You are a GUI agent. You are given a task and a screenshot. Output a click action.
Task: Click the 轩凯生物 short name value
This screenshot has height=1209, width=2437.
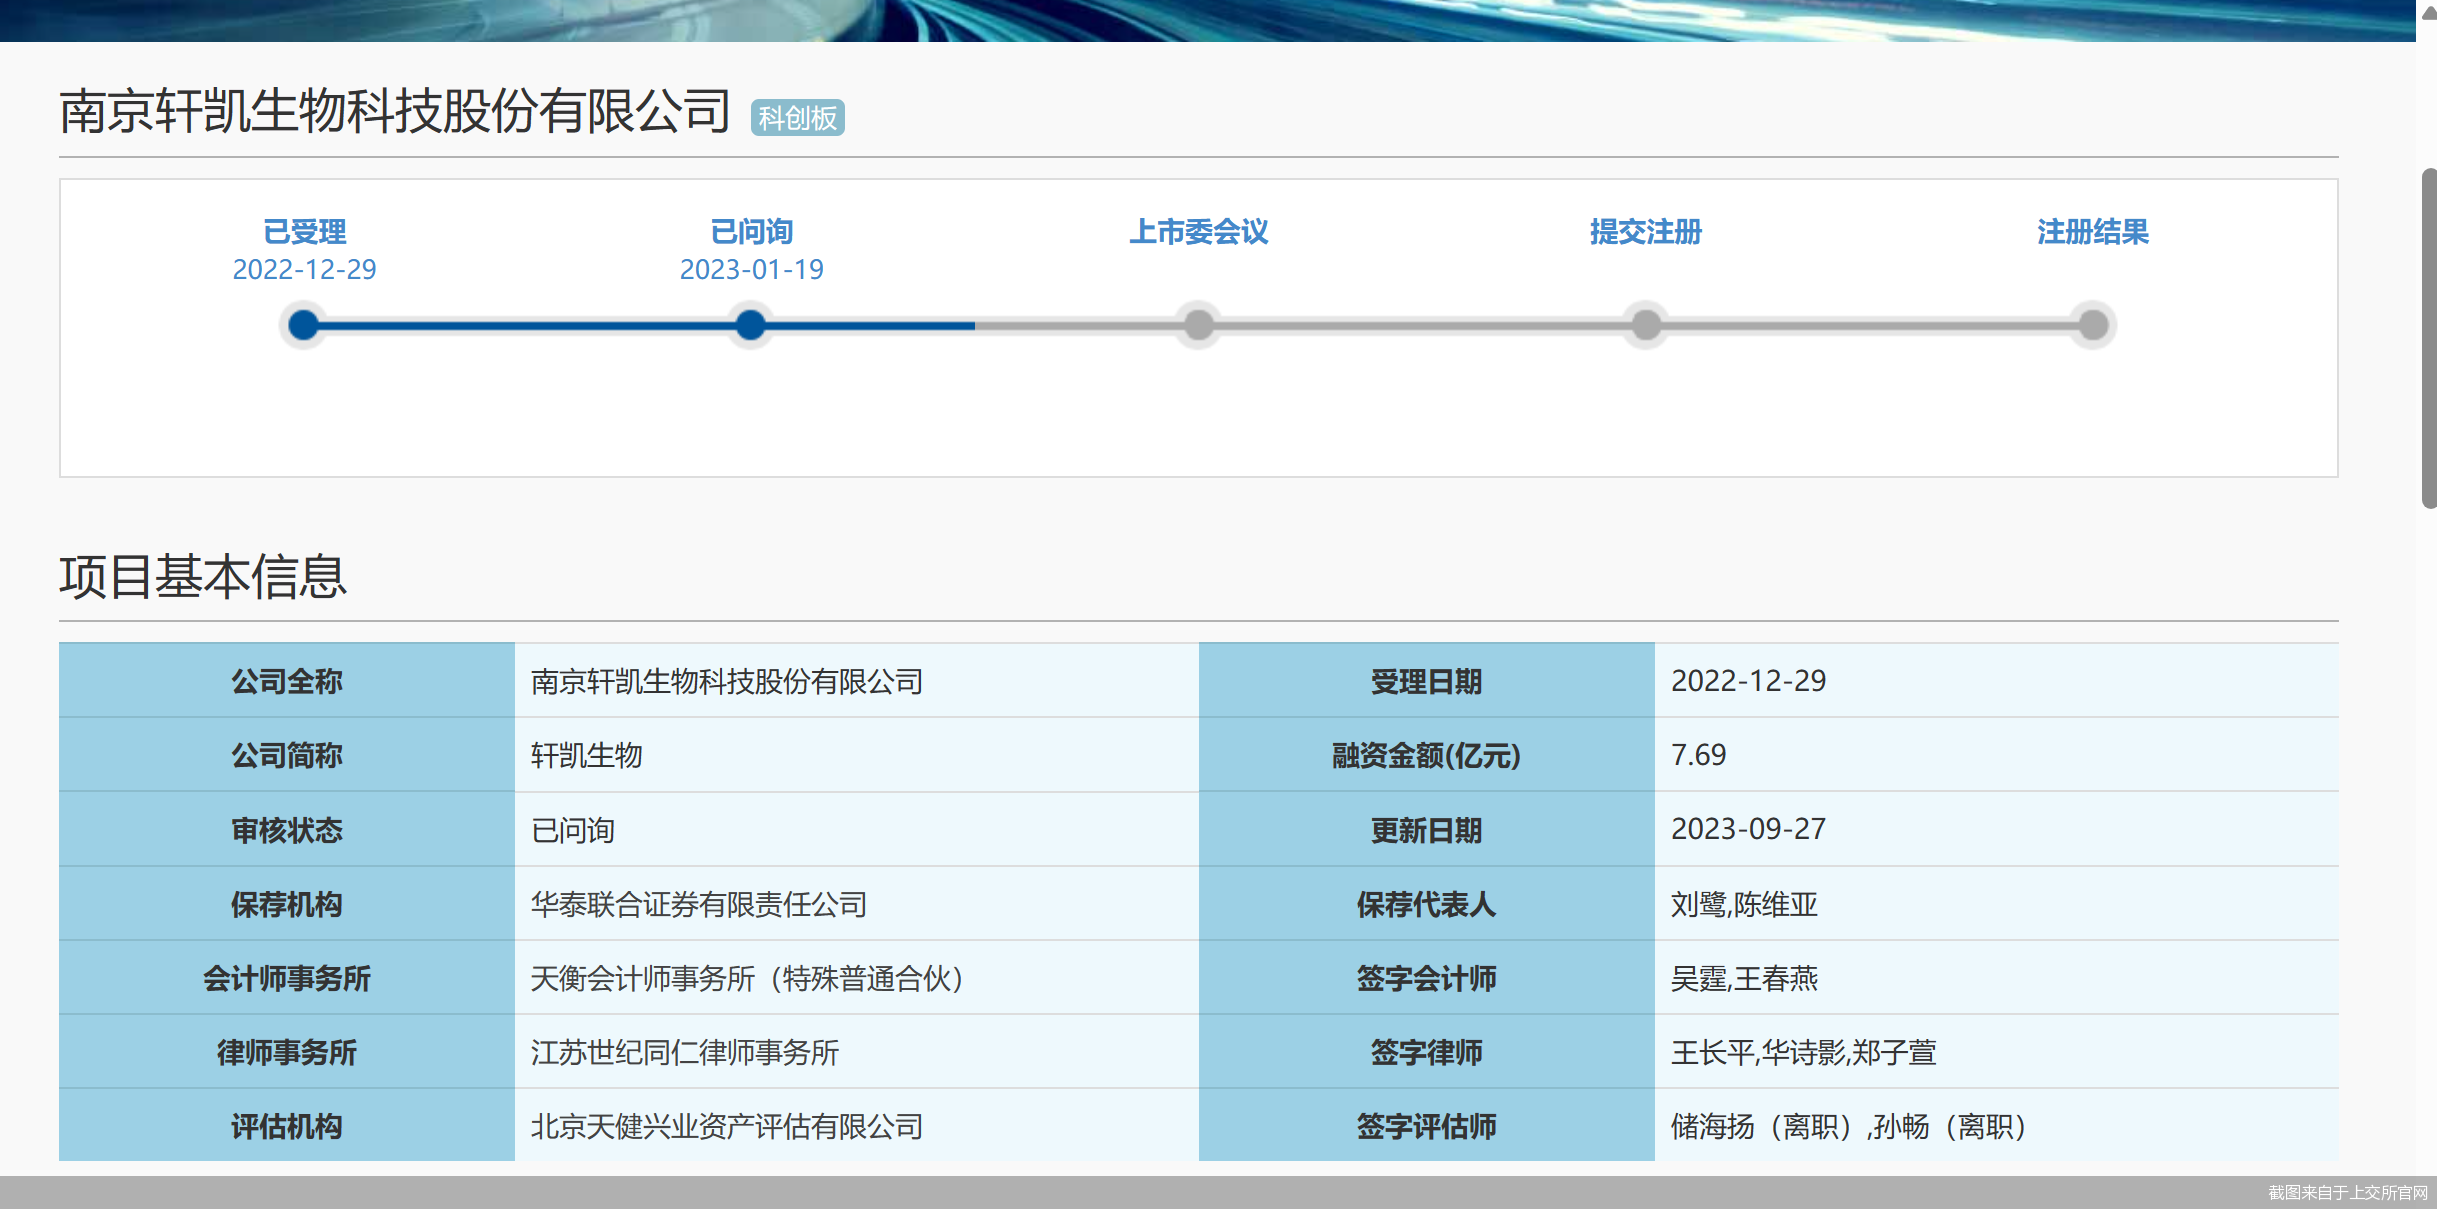tap(586, 756)
